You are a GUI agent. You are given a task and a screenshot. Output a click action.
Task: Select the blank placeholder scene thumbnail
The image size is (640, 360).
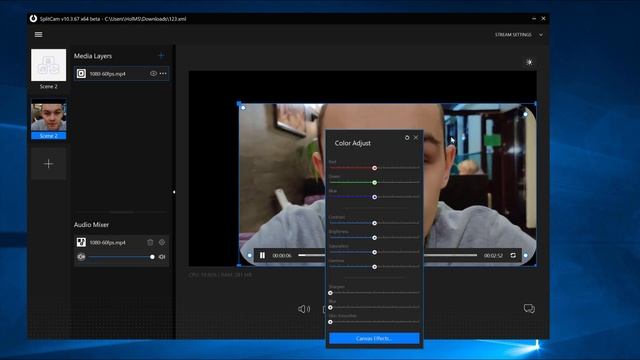[x=49, y=65]
